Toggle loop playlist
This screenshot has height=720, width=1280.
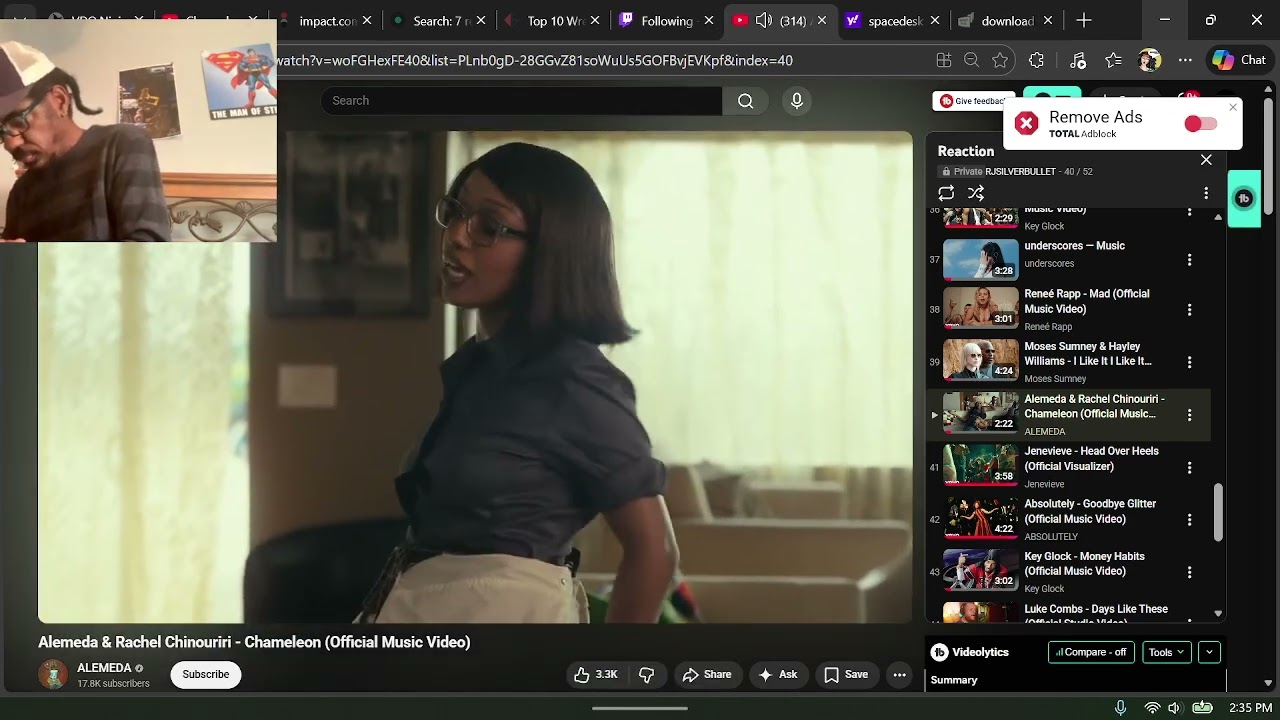tap(946, 193)
